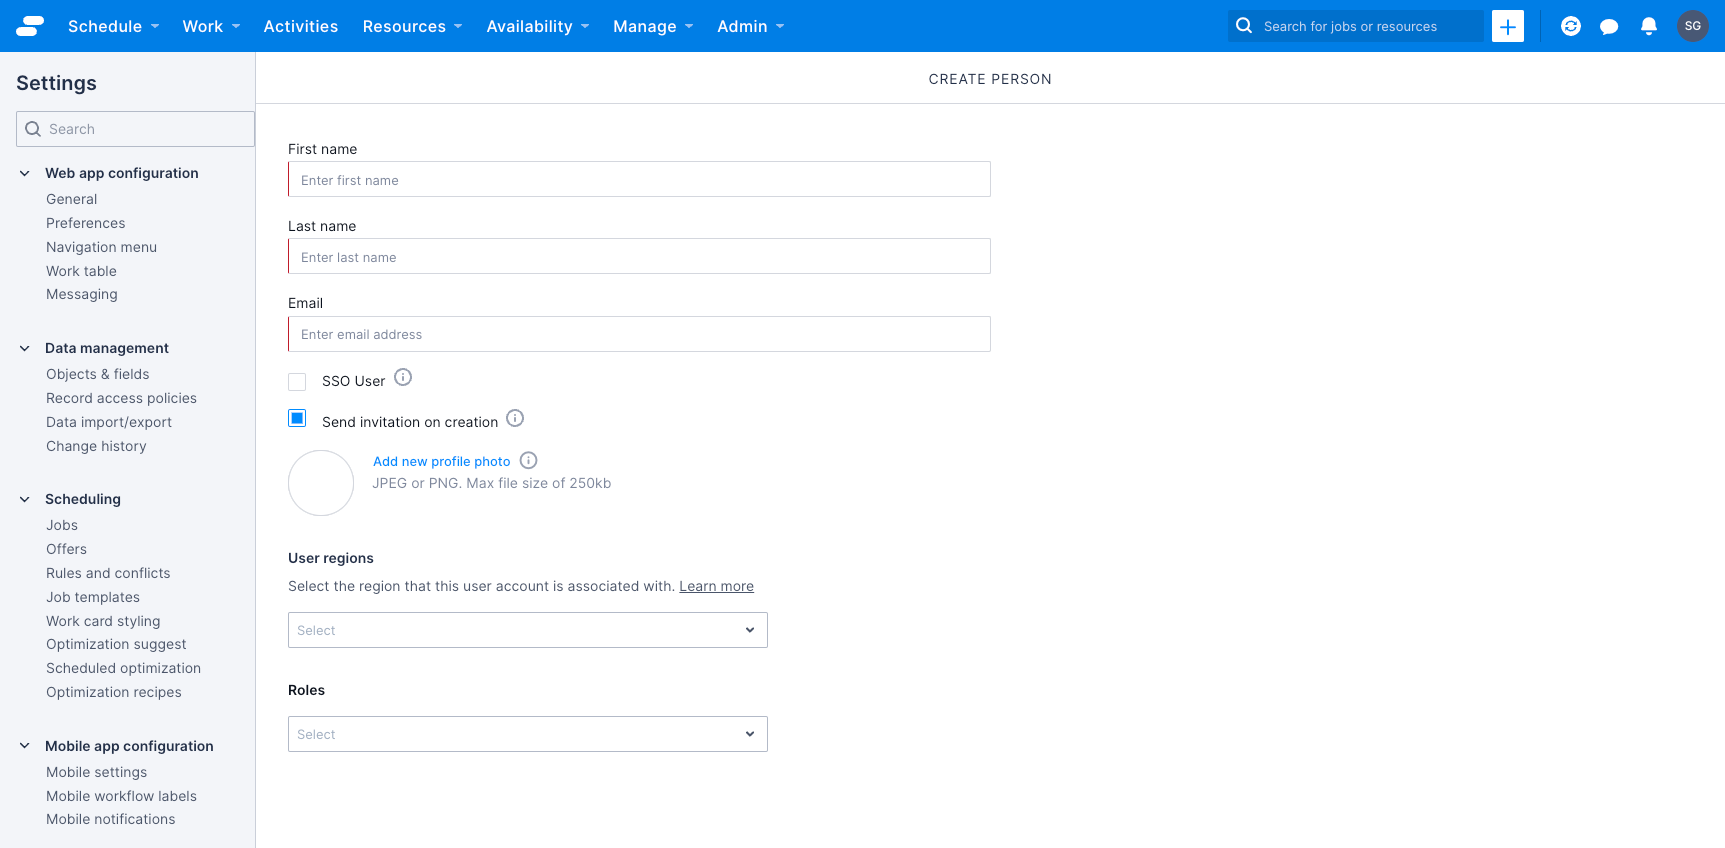
Task: Open Job templates
Action: click(x=93, y=597)
